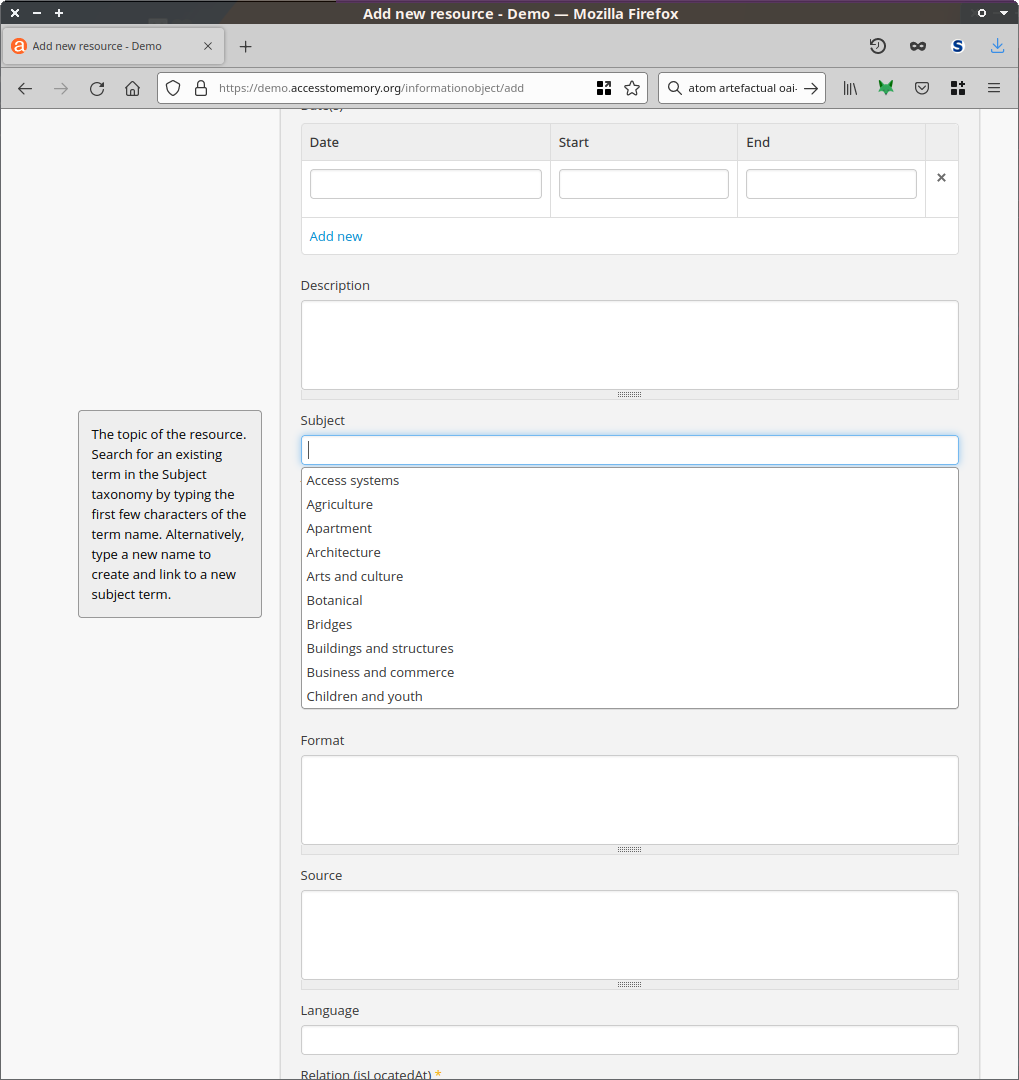Go to Firefox home page
The width and height of the screenshot is (1019, 1080).
point(132,88)
